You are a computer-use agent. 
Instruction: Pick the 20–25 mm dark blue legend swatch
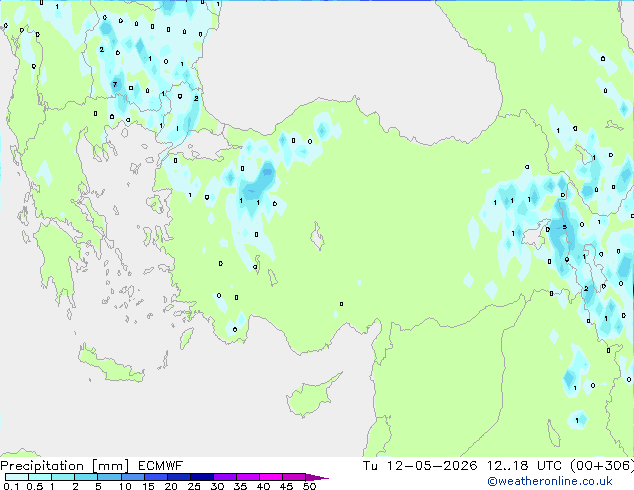click(178, 477)
